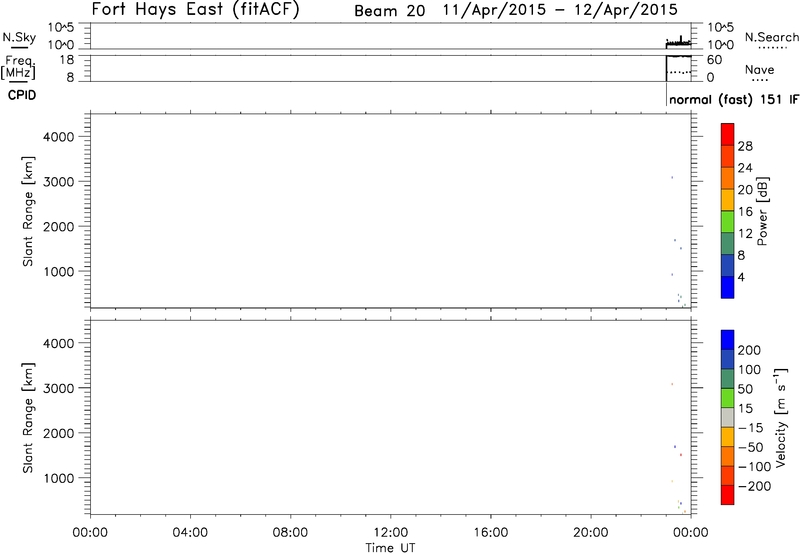Click the '12:00' time axis tick label
This screenshot has height=554, width=800.
point(390,533)
